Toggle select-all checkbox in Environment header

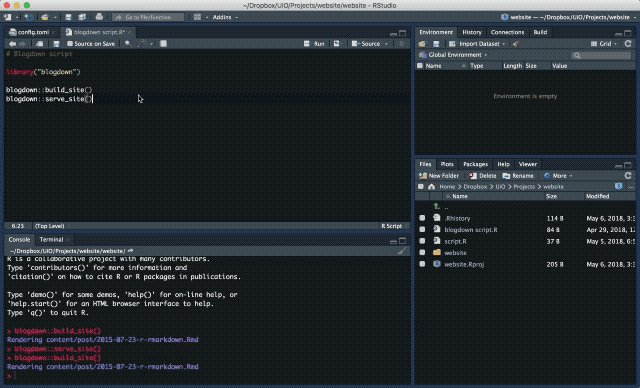pyautogui.click(x=420, y=66)
